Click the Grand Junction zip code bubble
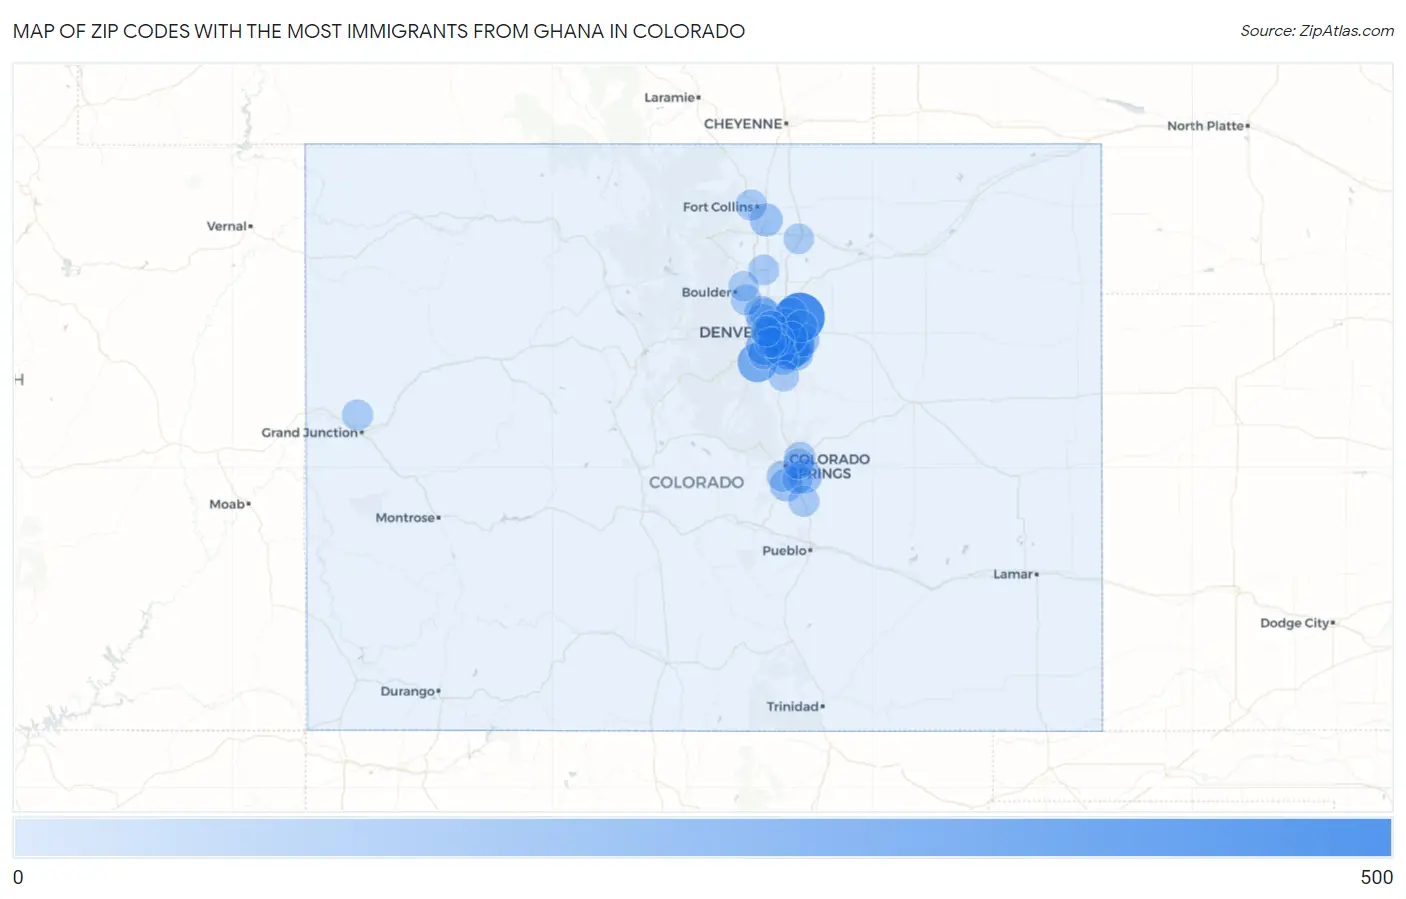1406x899 pixels. (x=357, y=415)
